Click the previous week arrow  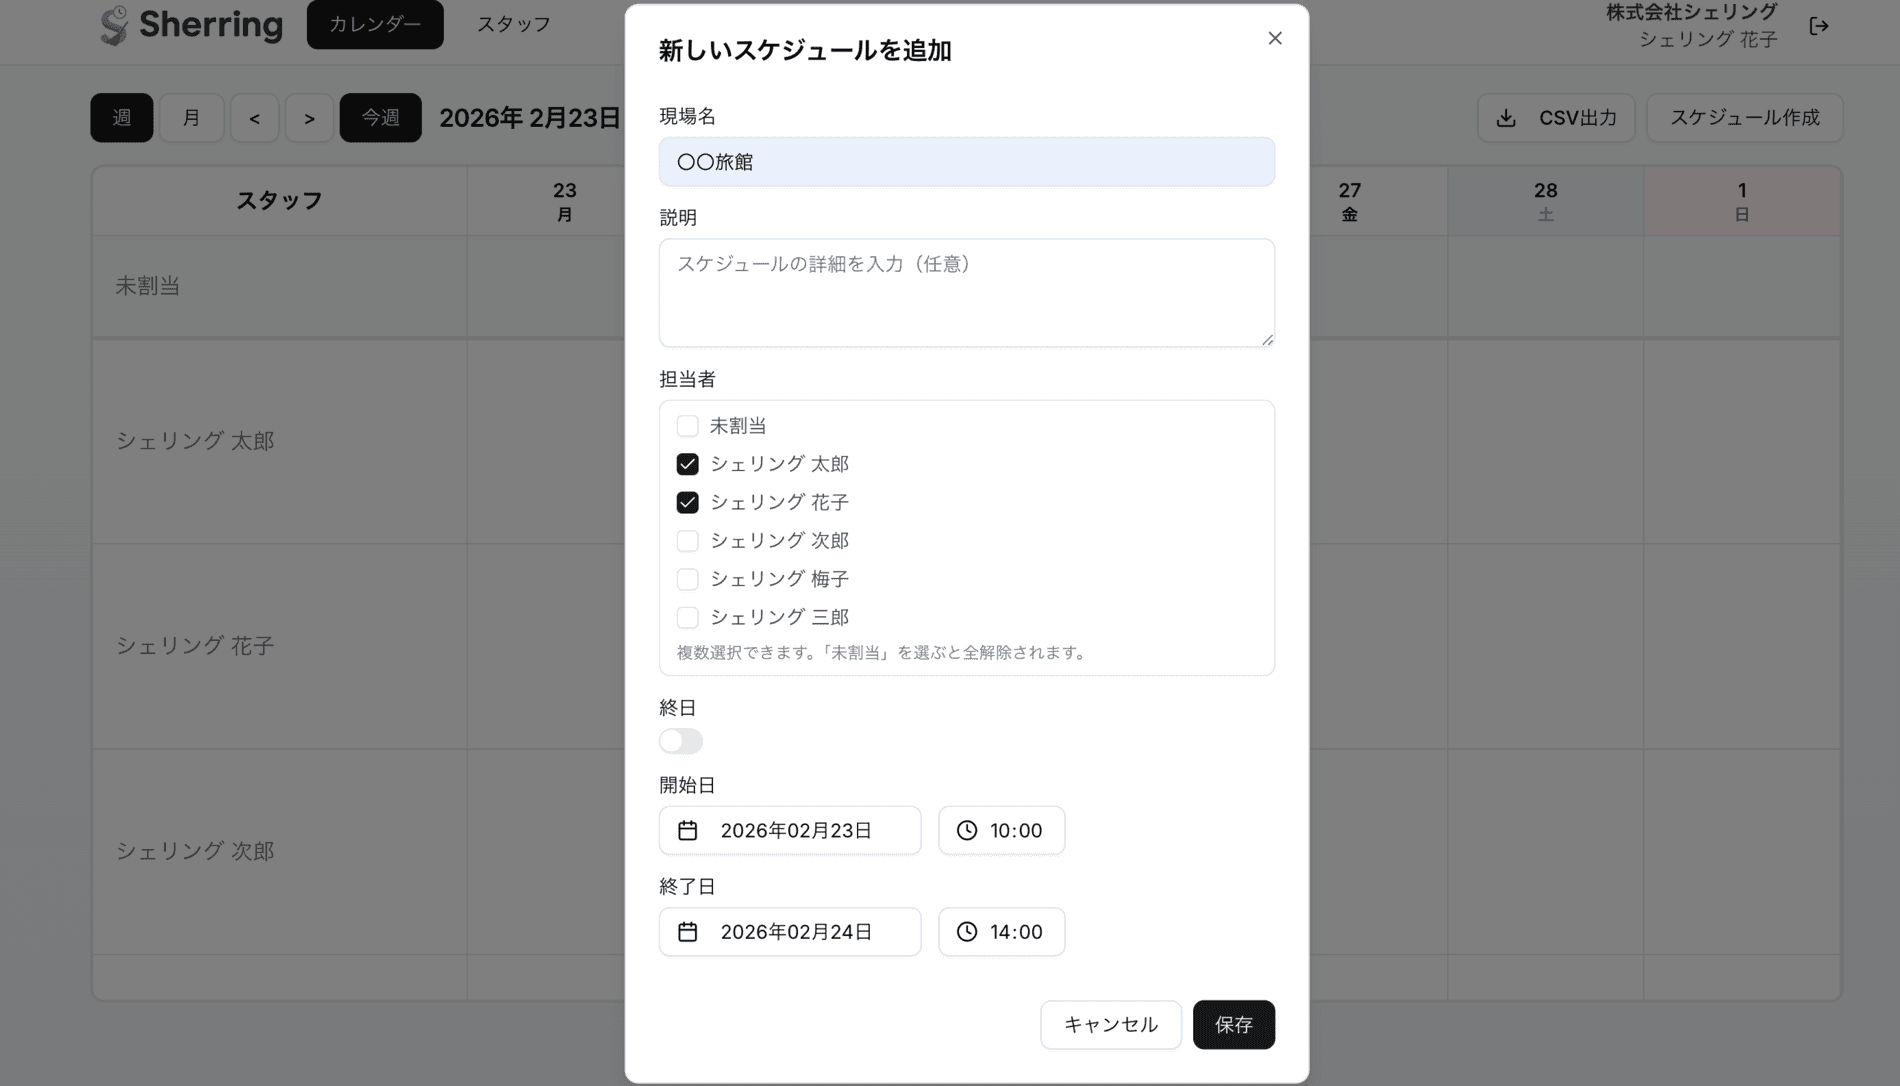pos(254,117)
